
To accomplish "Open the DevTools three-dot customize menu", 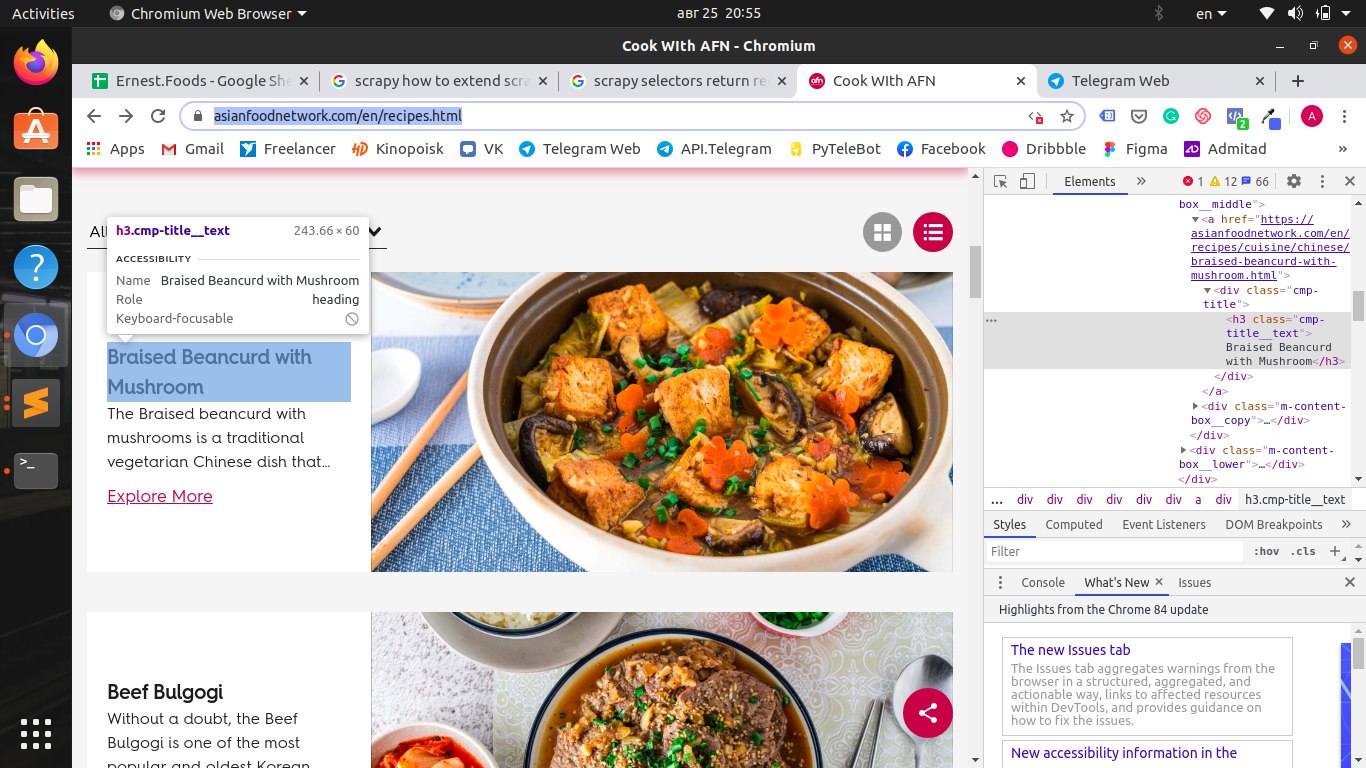I will (1322, 181).
